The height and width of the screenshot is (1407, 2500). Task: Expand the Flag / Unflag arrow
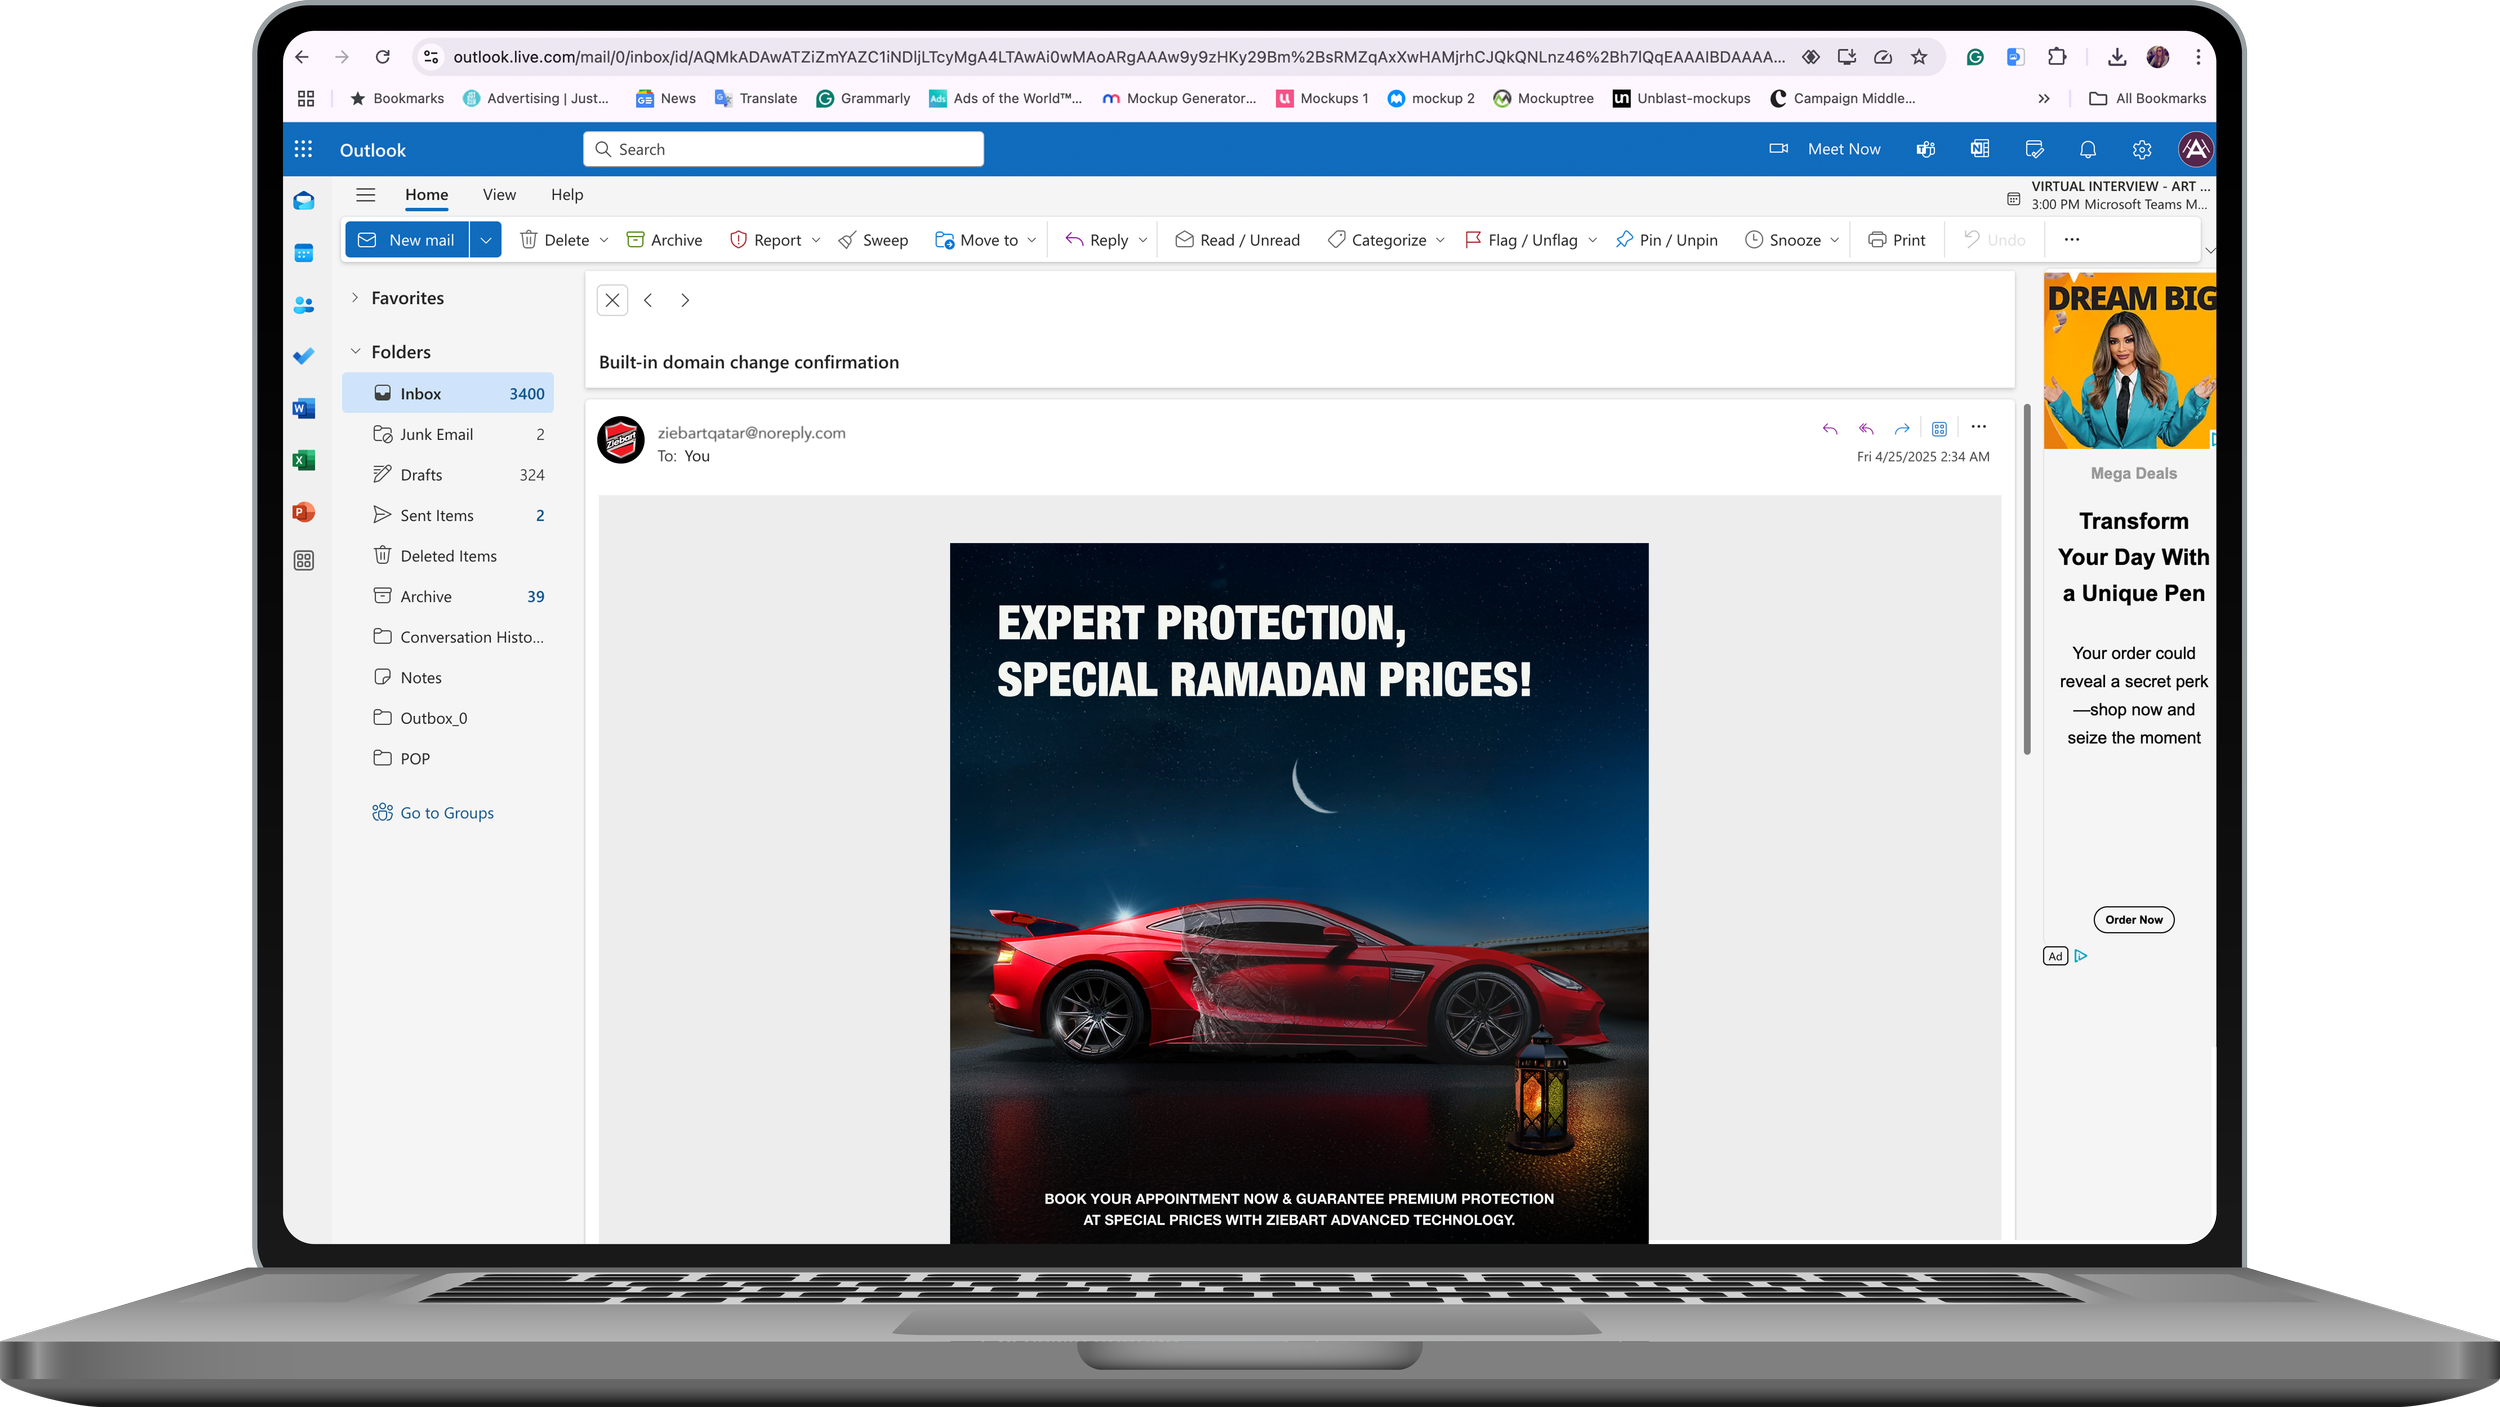(1593, 240)
